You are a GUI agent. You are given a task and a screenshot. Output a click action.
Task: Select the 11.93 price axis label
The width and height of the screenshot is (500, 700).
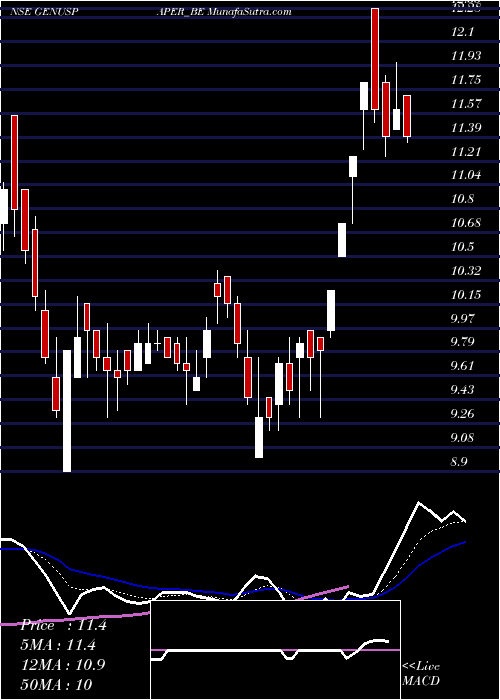(466, 56)
